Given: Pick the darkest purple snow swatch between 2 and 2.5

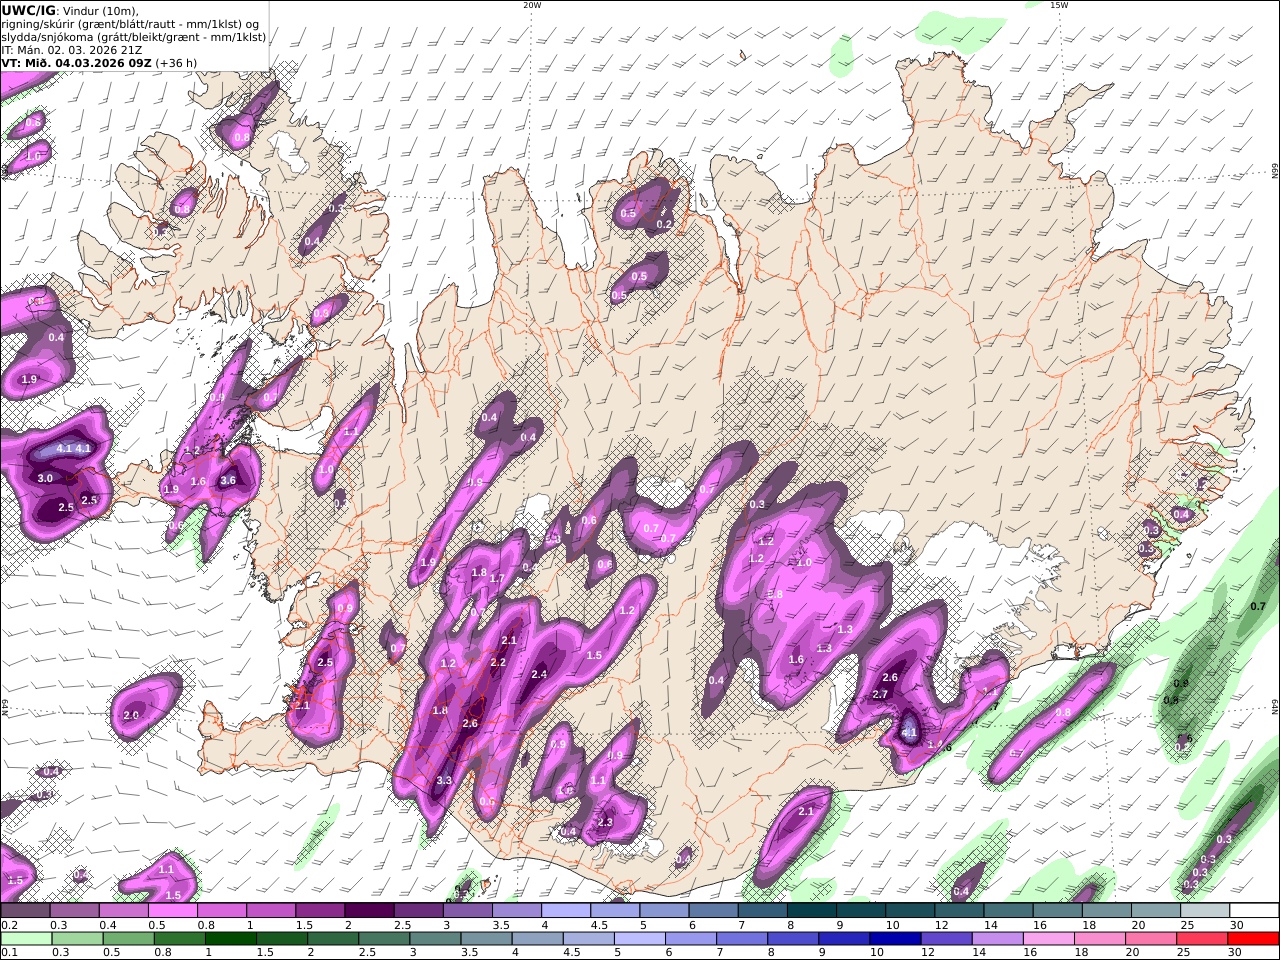Looking at the screenshot, I should [x=368, y=910].
